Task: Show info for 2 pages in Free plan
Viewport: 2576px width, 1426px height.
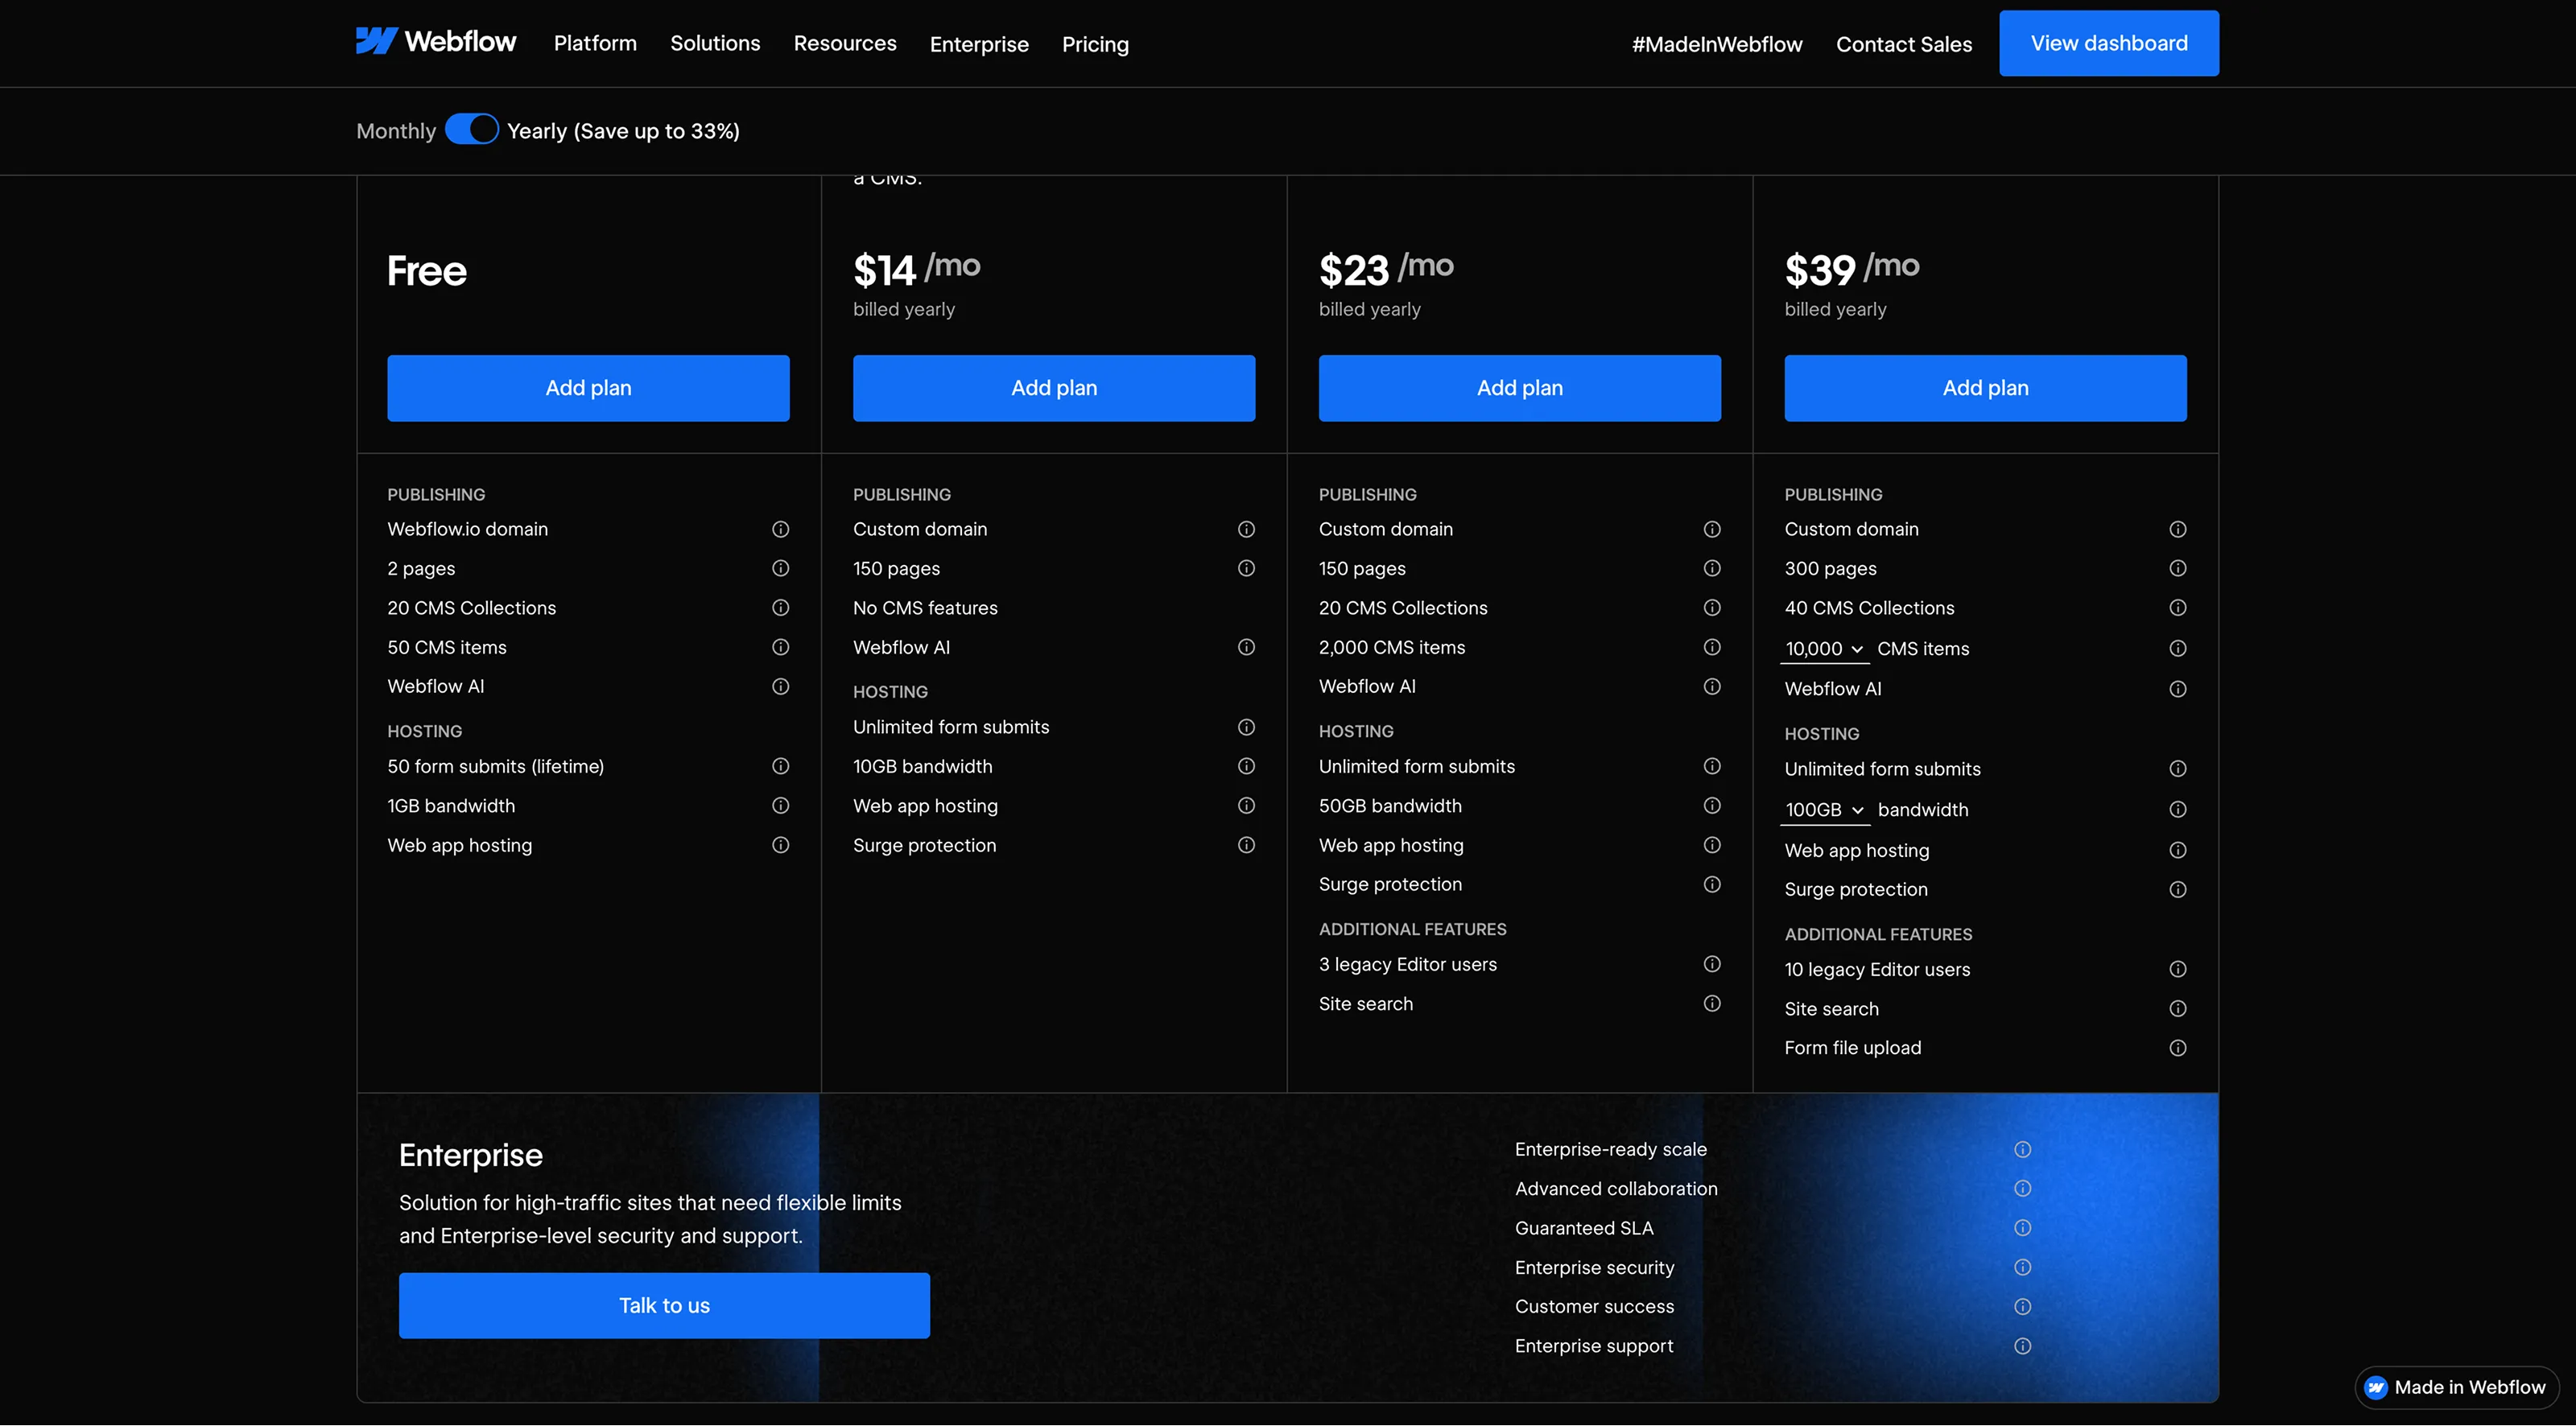Action: pyautogui.click(x=781, y=568)
